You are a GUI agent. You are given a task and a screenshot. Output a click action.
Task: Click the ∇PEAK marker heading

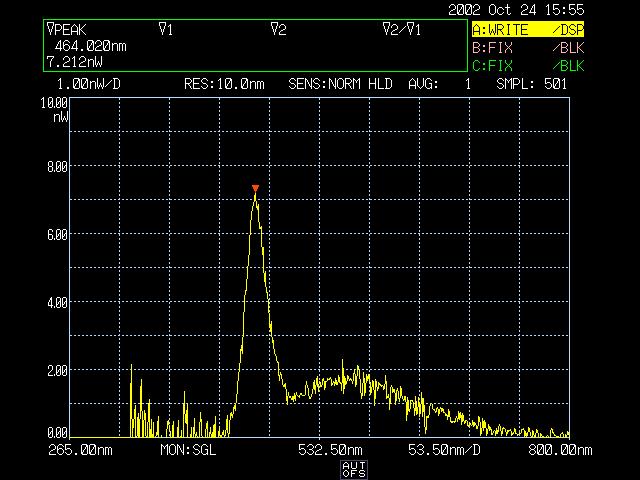point(67,30)
